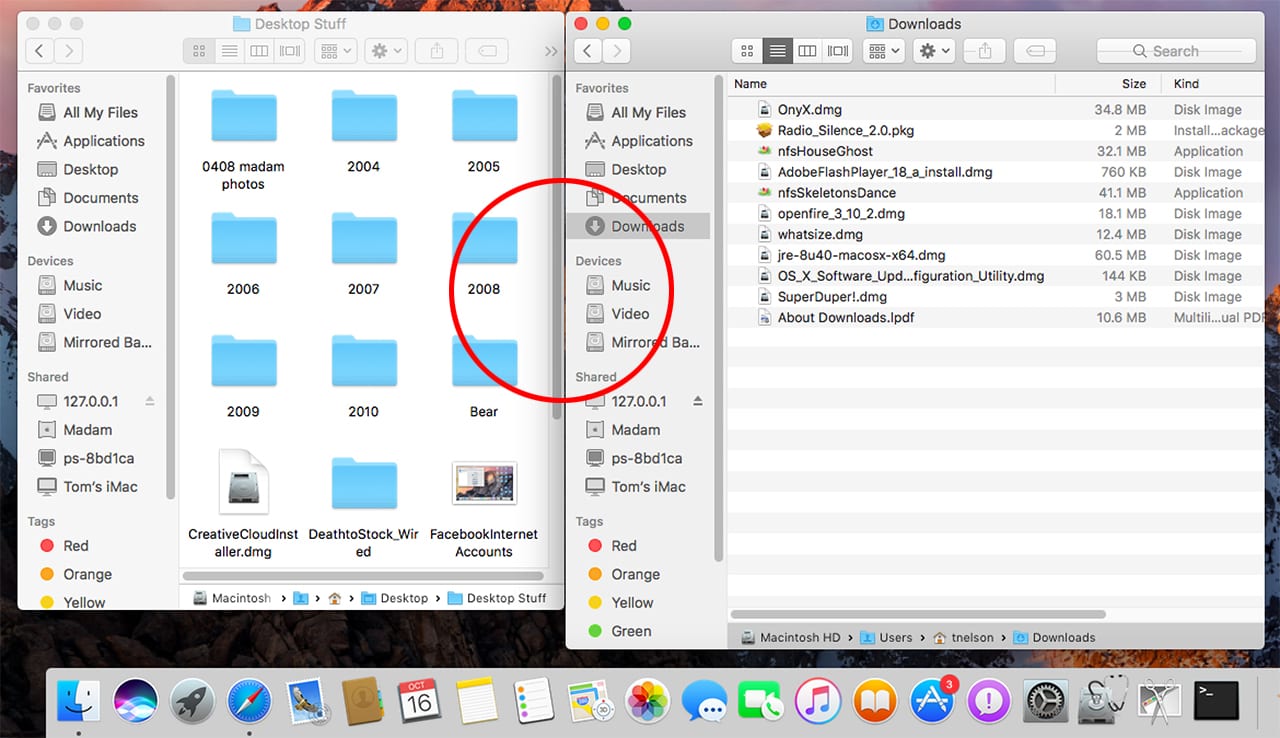Open Terminal from the Dock
The width and height of the screenshot is (1280, 738).
click(1217, 701)
